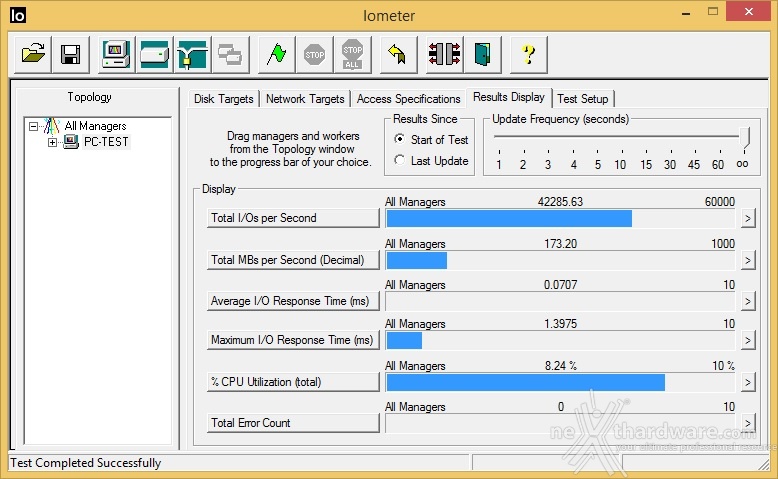Collapse the All Managers tree node
The image size is (778, 479).
tap(33, 127)
